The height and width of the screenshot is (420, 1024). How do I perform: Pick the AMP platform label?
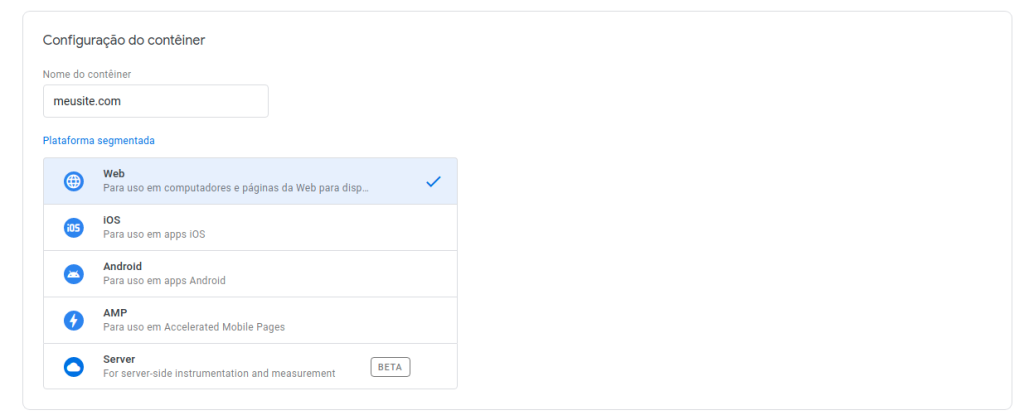pyautogui.click(x=115, y=313)
